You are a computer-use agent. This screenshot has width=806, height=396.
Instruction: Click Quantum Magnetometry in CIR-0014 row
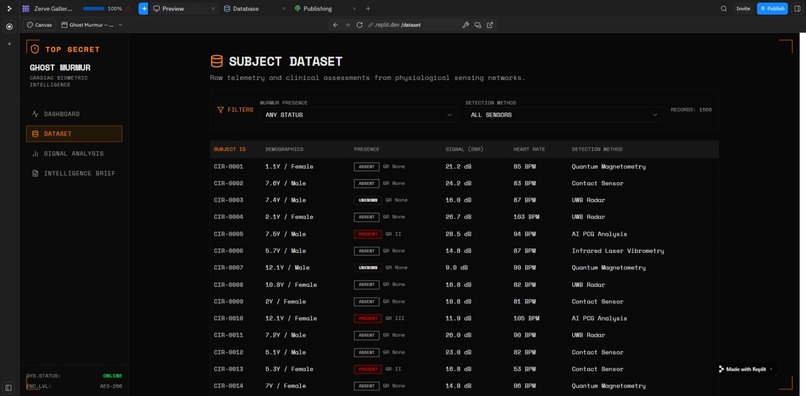[609, 386]
